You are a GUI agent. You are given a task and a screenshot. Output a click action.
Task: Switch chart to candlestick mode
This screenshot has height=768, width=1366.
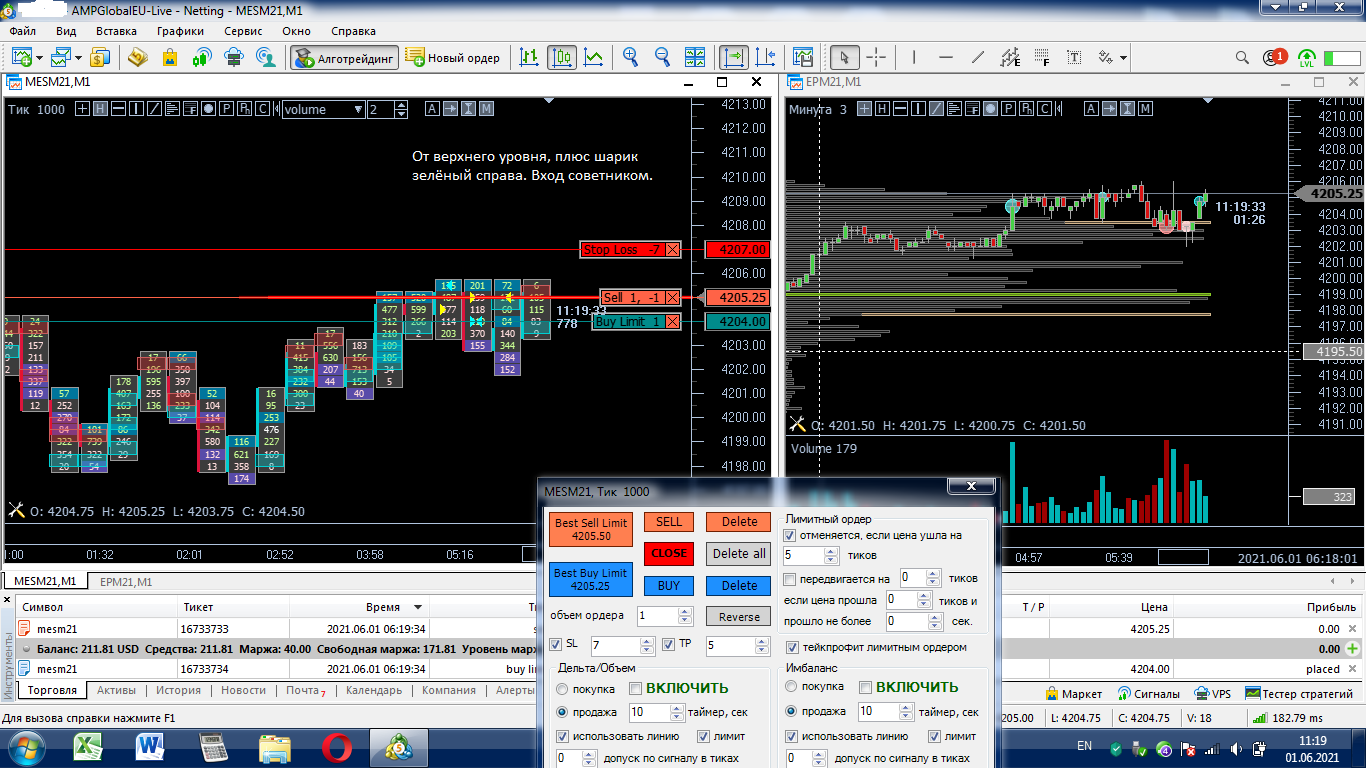tap(561, 57)
